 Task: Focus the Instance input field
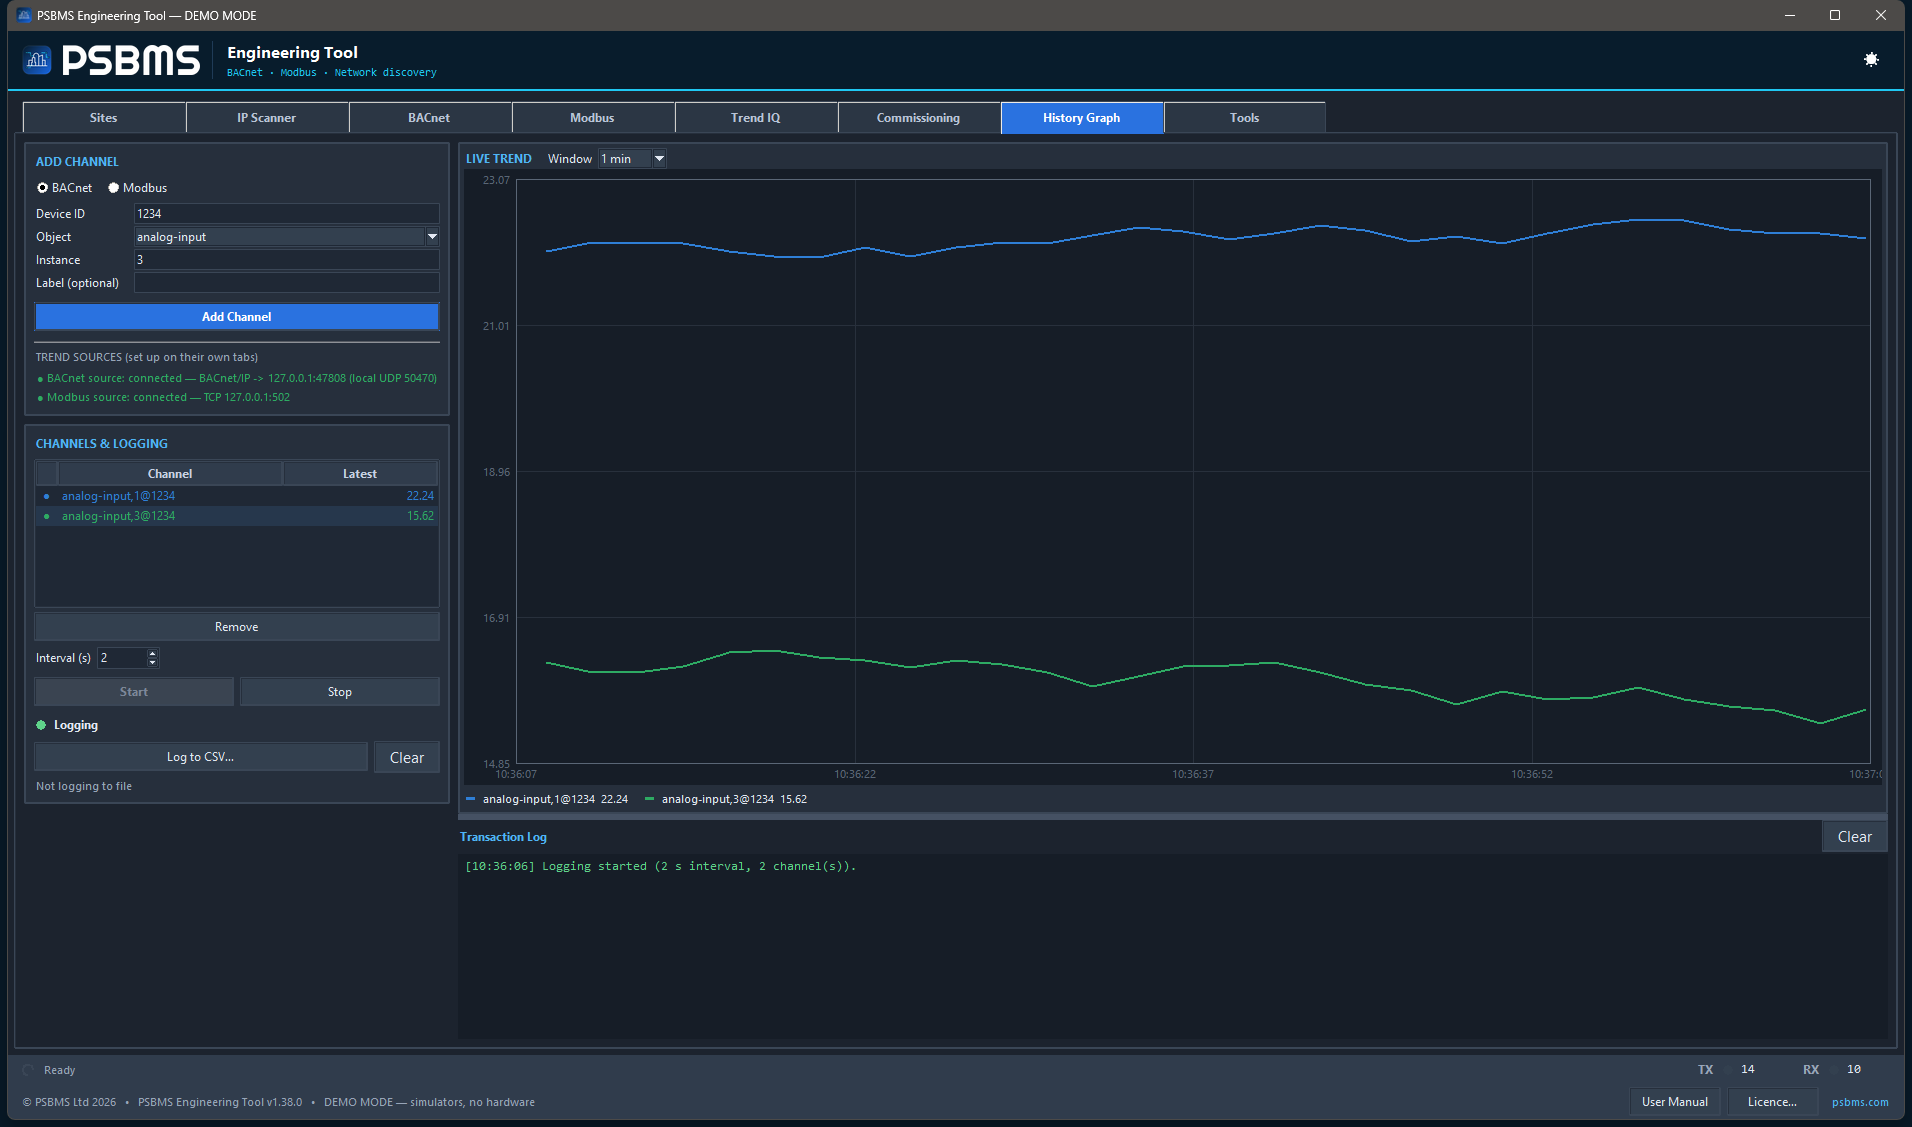coord(286,260)
